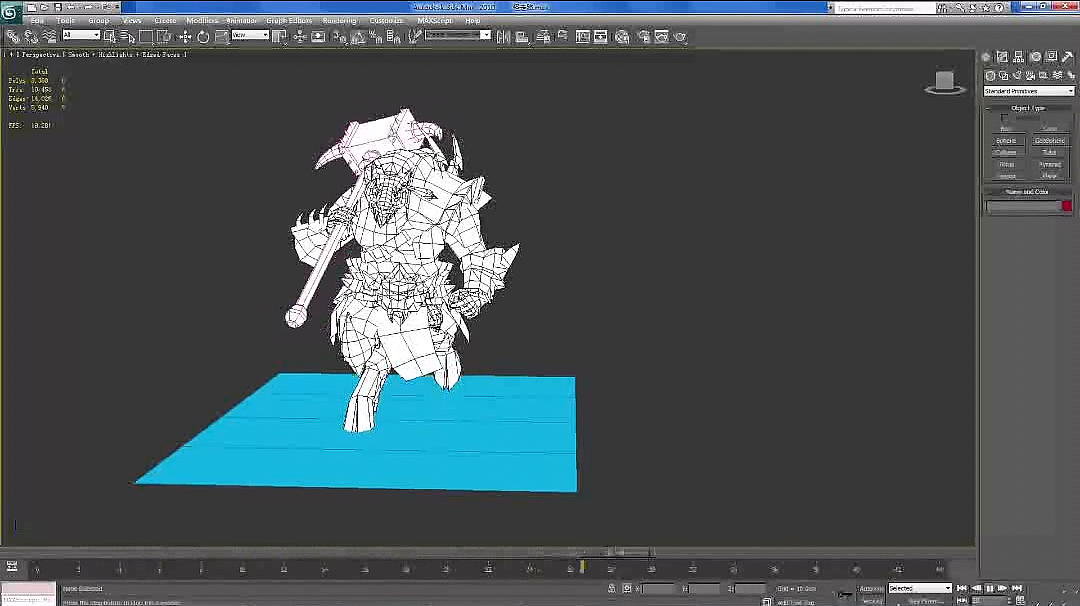This screenshot has width=1080, height=606.
Task: Jump to start with Go to Start button
Action: coord(962,589)
